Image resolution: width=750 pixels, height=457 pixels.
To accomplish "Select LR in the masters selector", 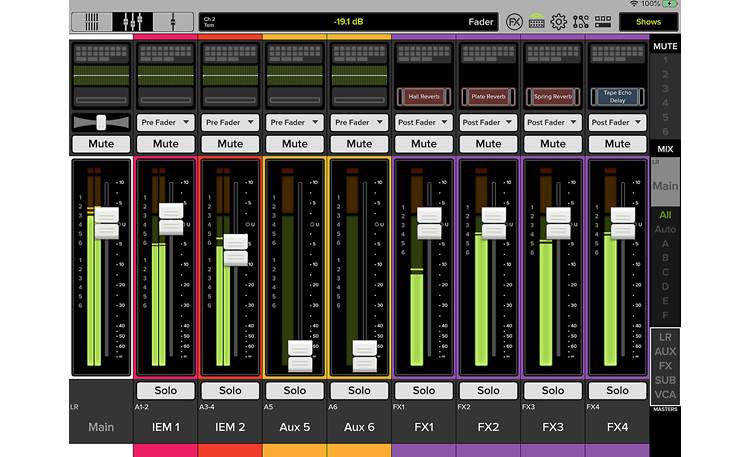I will tap(665, 337).
